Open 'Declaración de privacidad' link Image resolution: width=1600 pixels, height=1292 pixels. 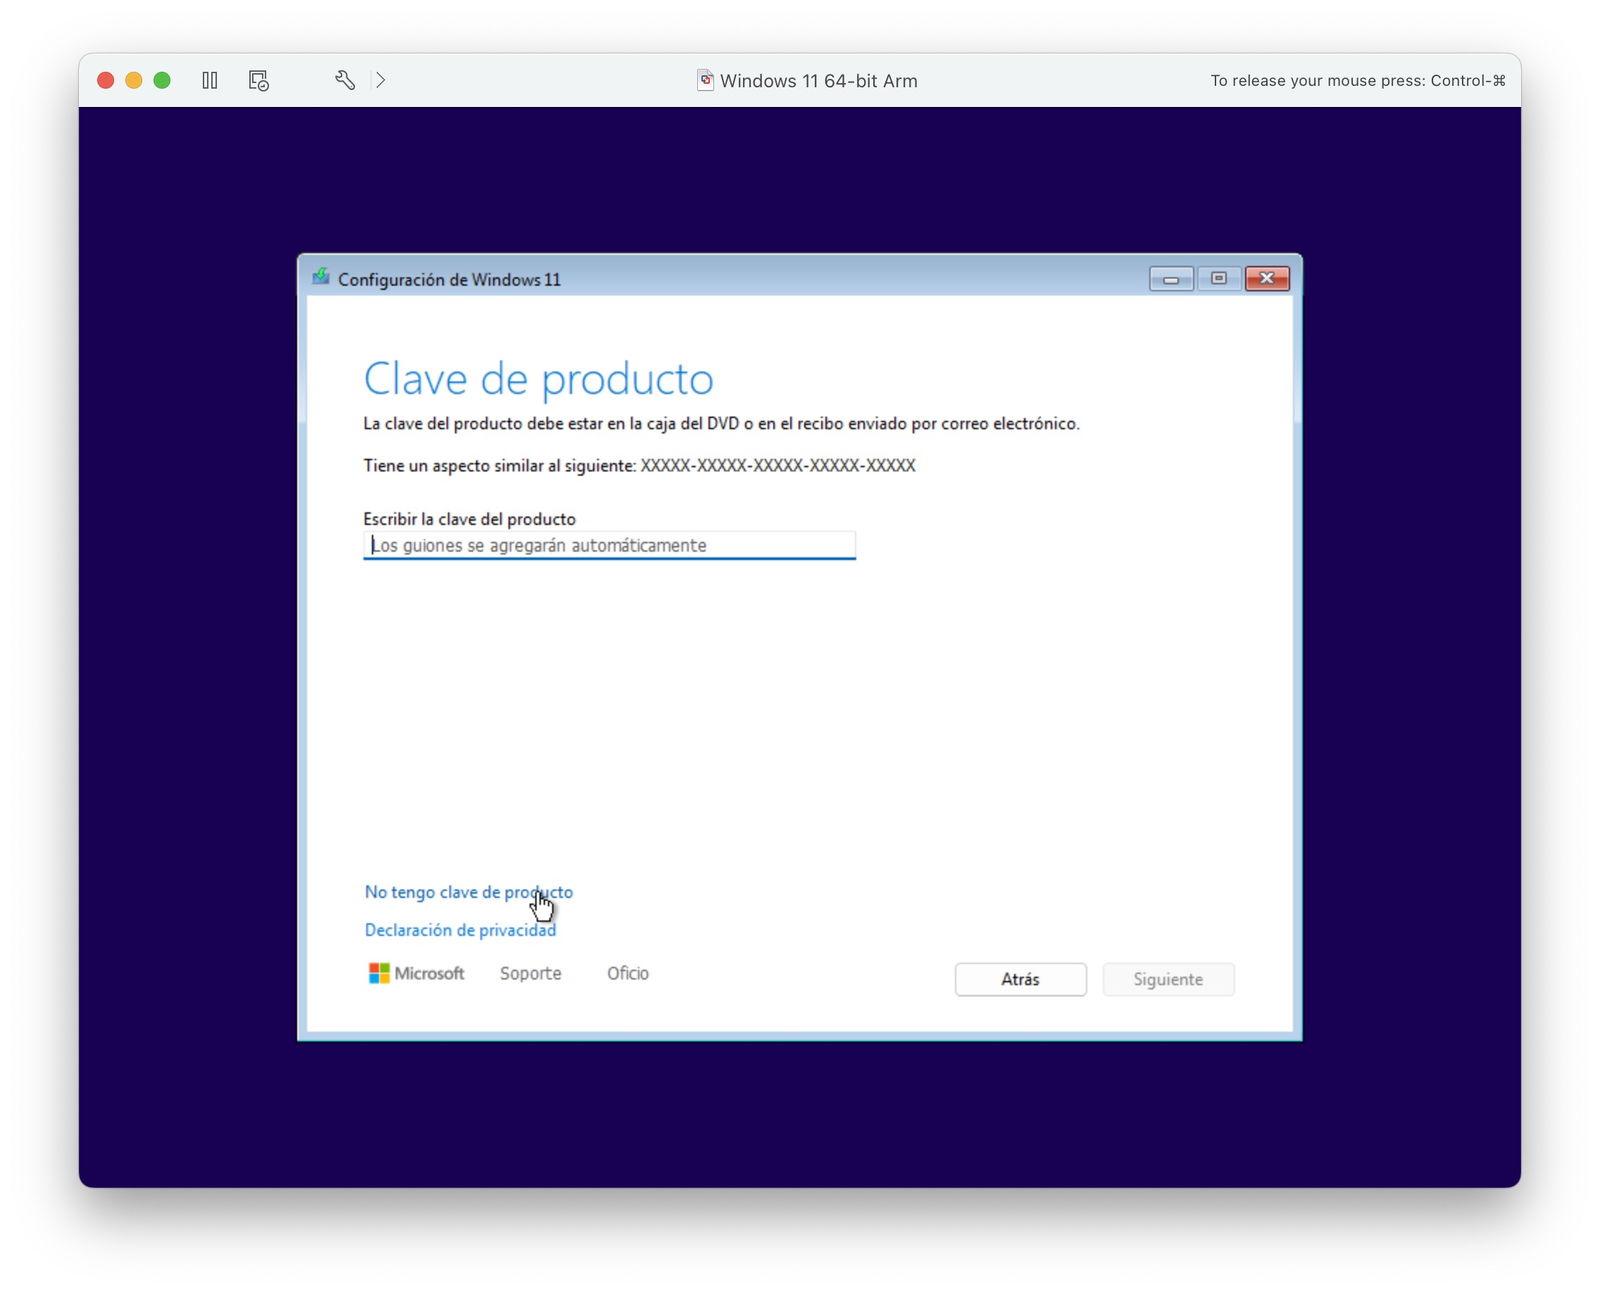[x=460, y=930]
